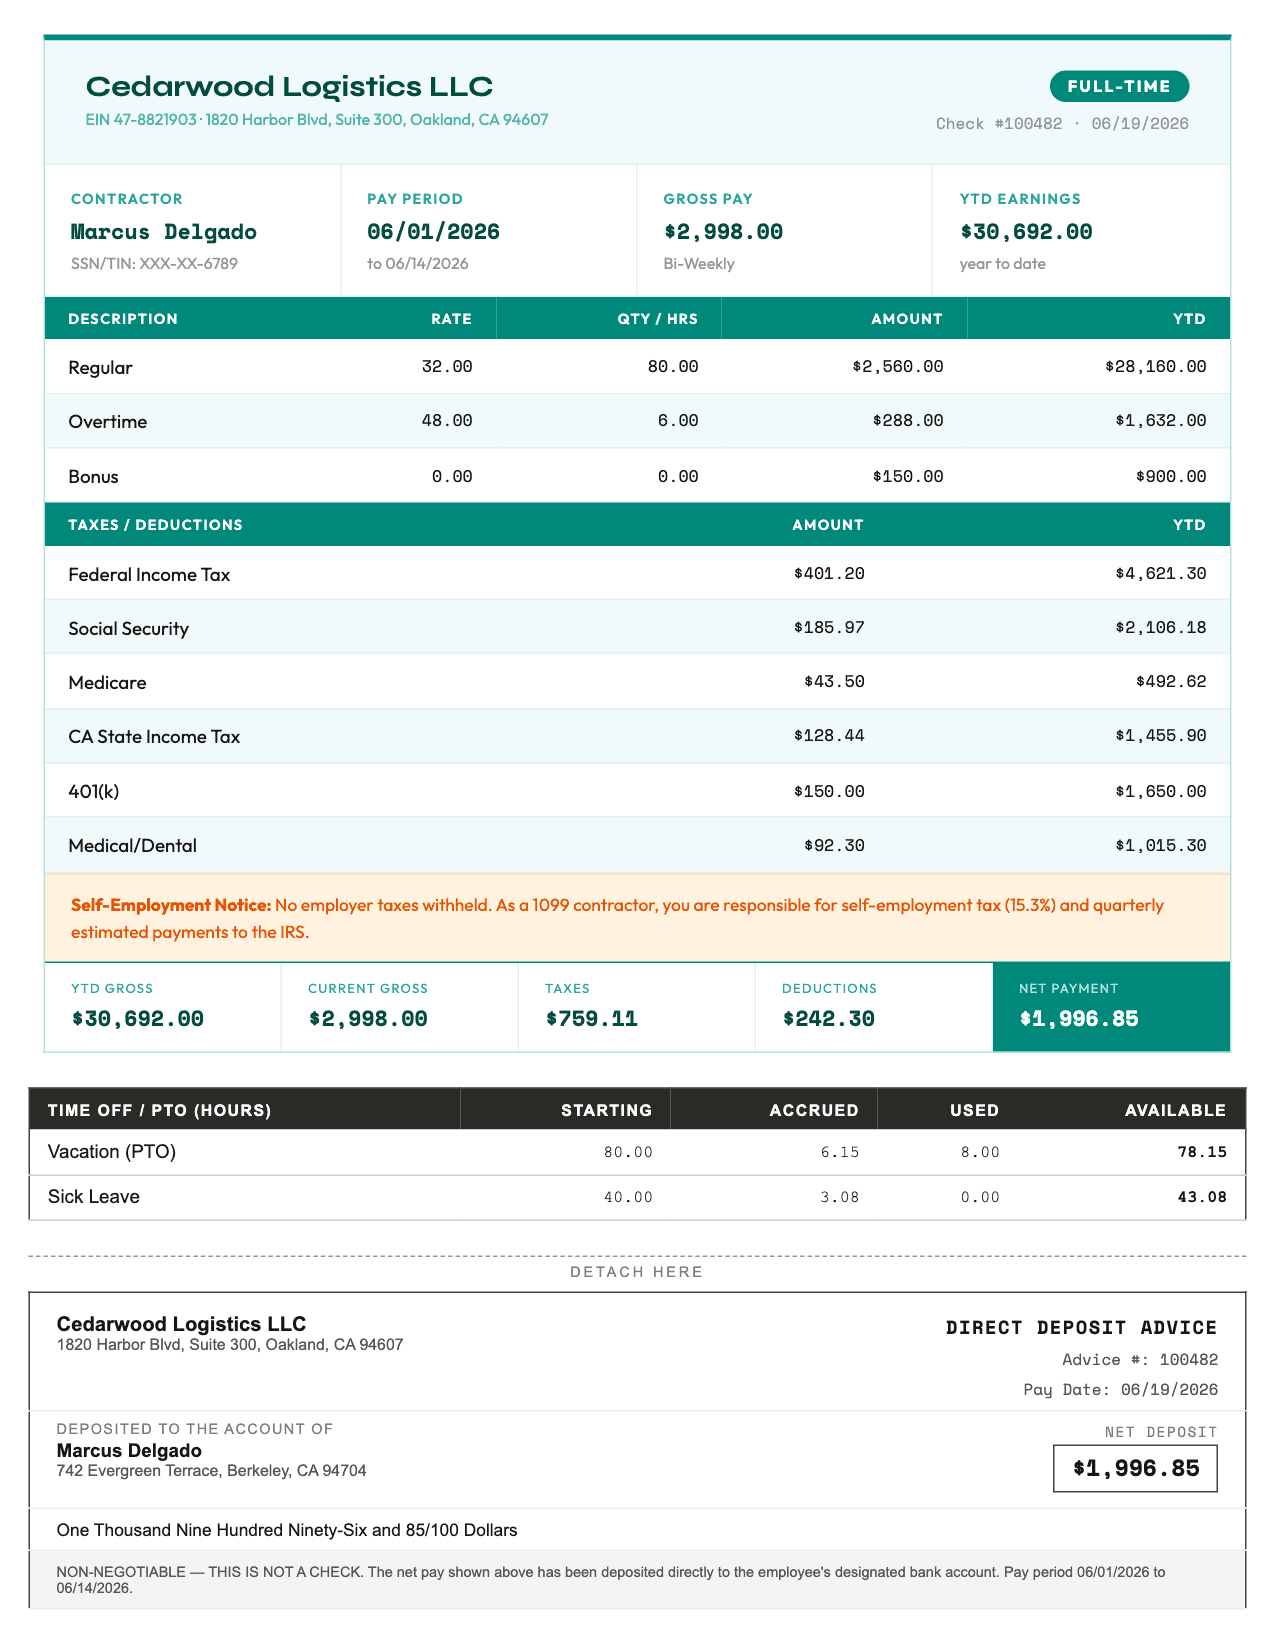Image resolution: width=1275 pixels, height=1650 pixels.
Task: Click the RATE column header
Action: [452, 319]
